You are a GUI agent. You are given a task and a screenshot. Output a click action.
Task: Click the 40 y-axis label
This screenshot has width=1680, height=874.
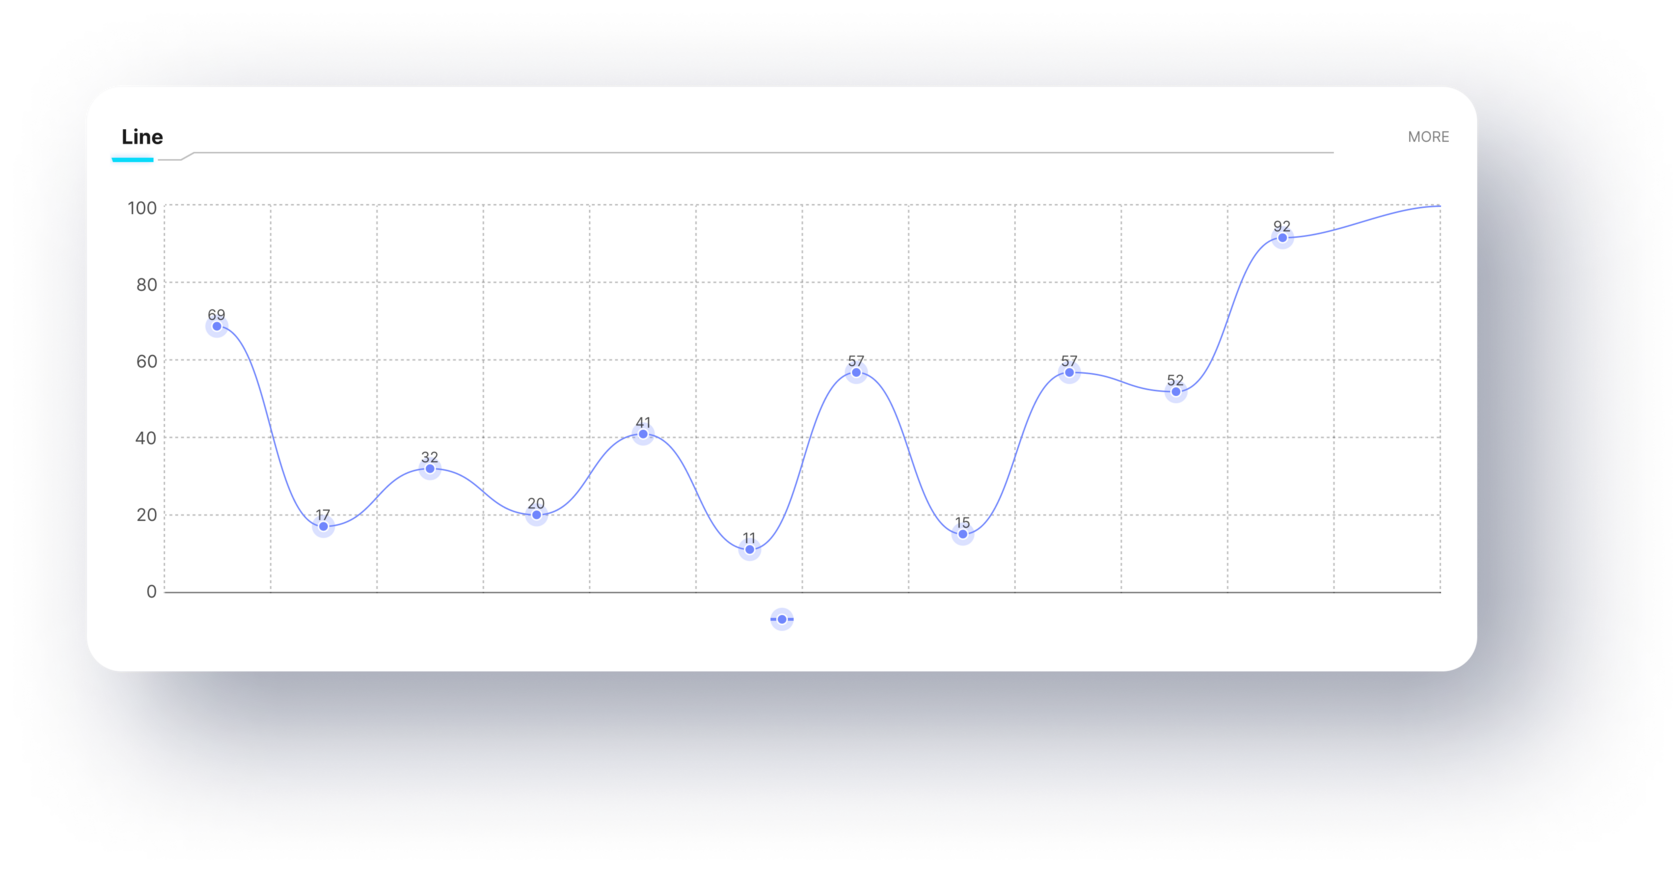point(147,438)
